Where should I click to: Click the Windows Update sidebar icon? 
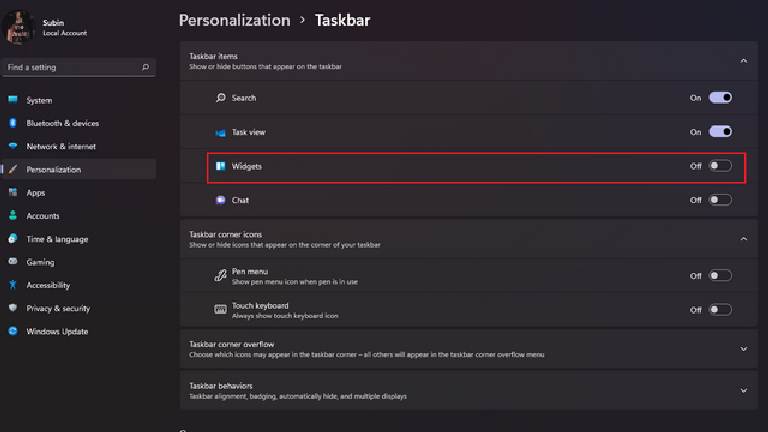point(13,331)
